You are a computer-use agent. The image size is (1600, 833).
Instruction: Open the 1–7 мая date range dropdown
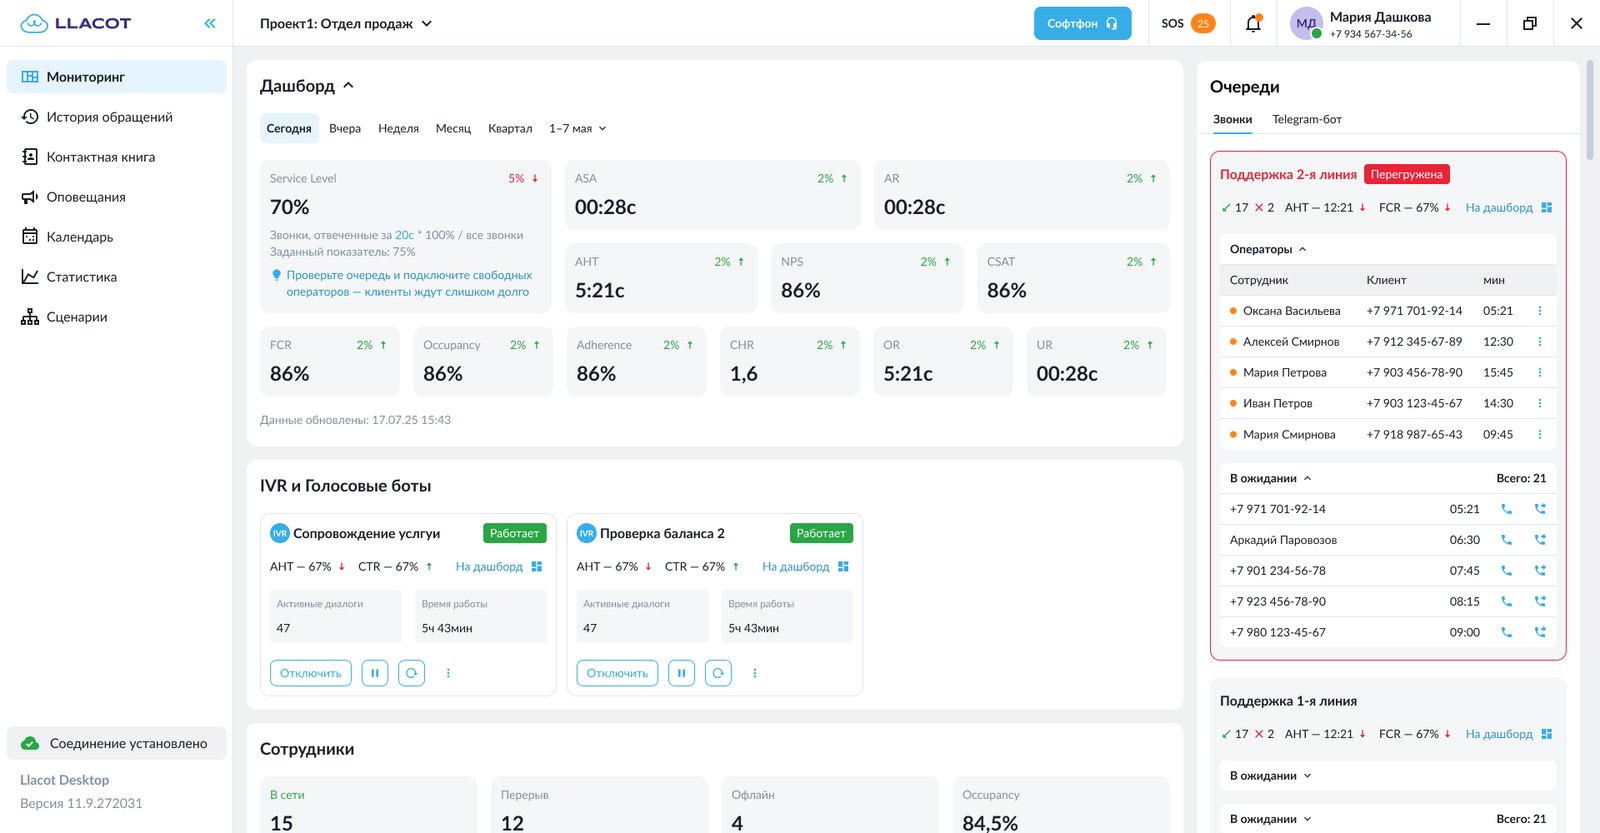coord(578,128)
